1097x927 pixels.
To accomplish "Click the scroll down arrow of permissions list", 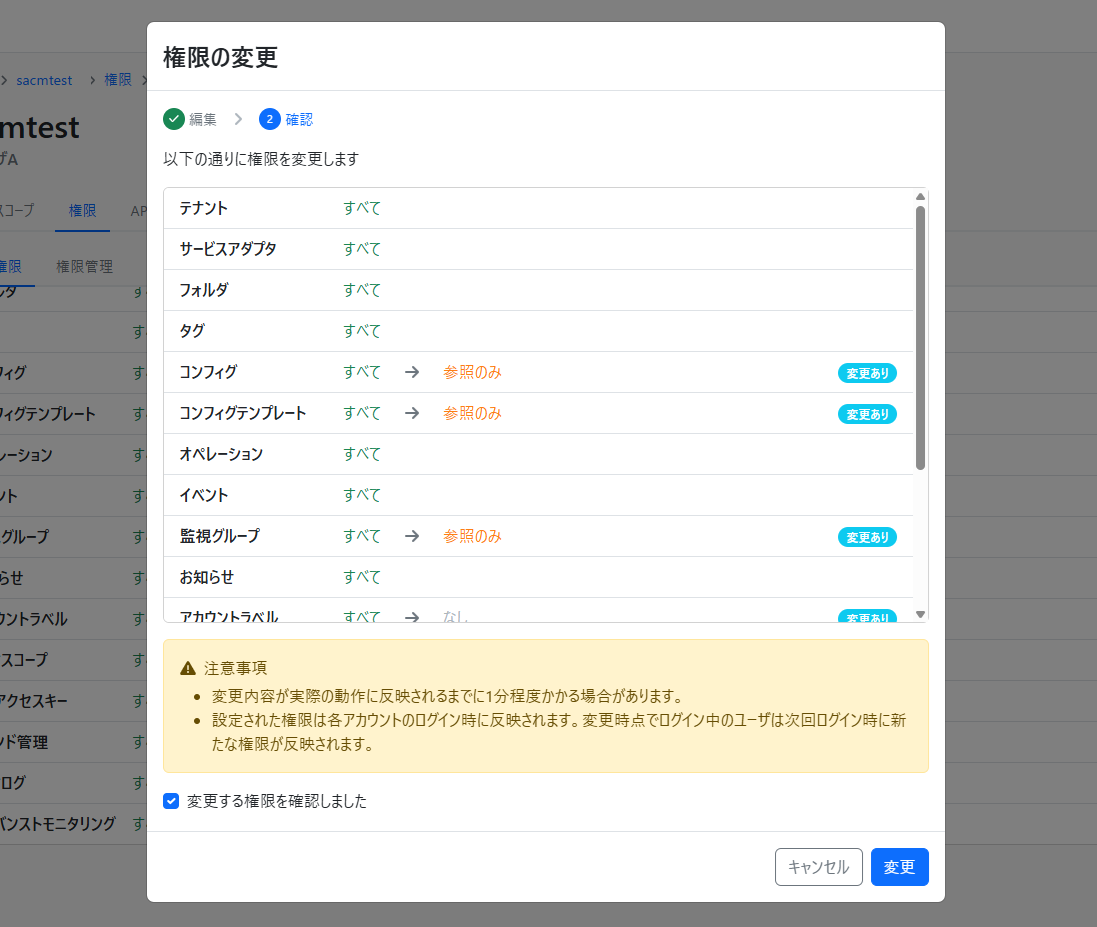I will tap(920, 614).
